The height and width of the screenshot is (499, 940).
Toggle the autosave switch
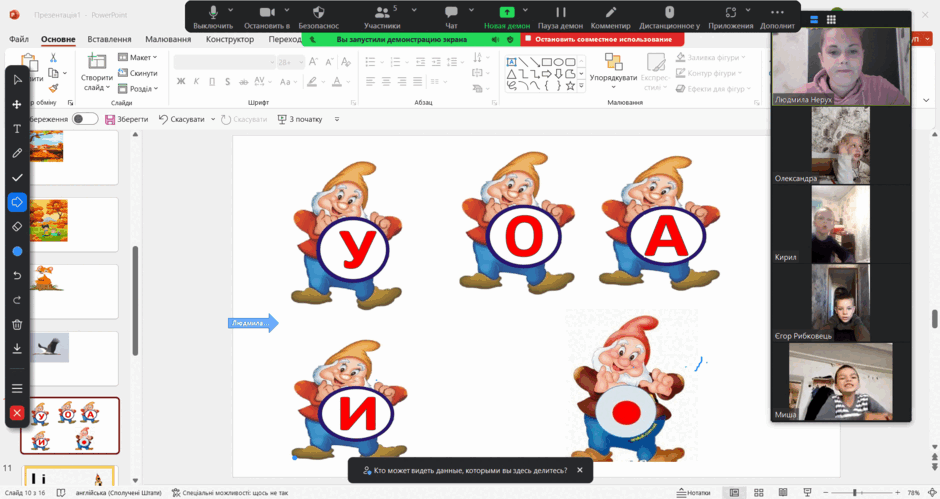click(x=85, y=119)
